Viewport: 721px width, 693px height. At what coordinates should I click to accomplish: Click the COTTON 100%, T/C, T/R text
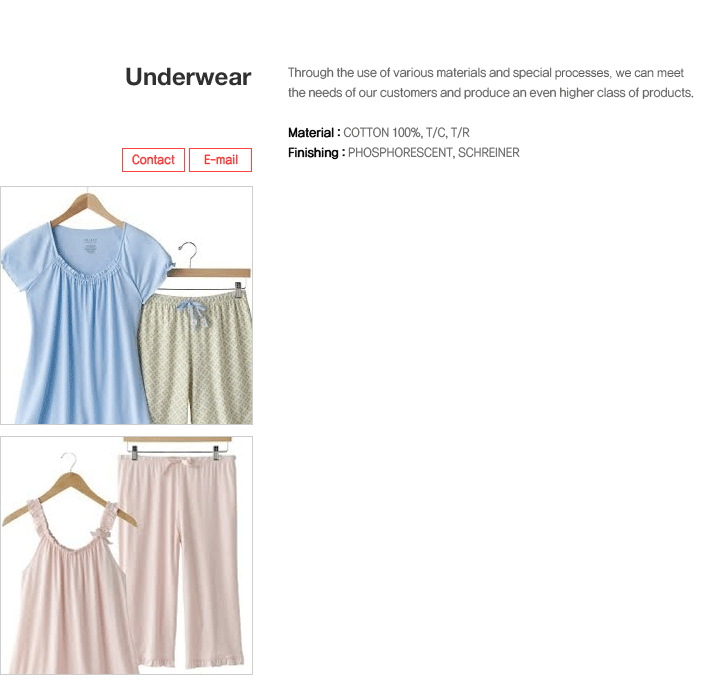click(x=406, y=133)
